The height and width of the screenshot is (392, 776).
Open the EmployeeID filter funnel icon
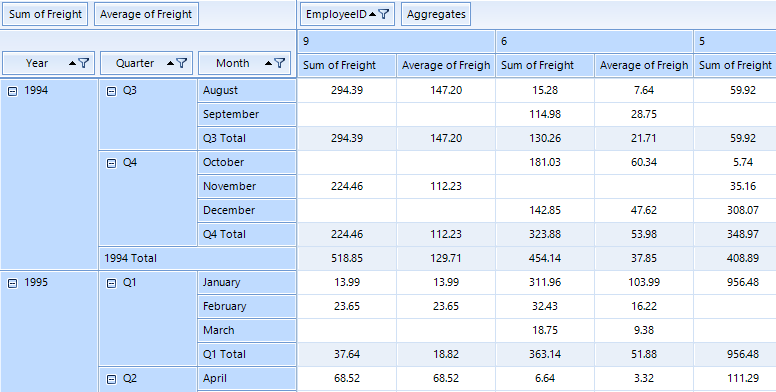384,14
